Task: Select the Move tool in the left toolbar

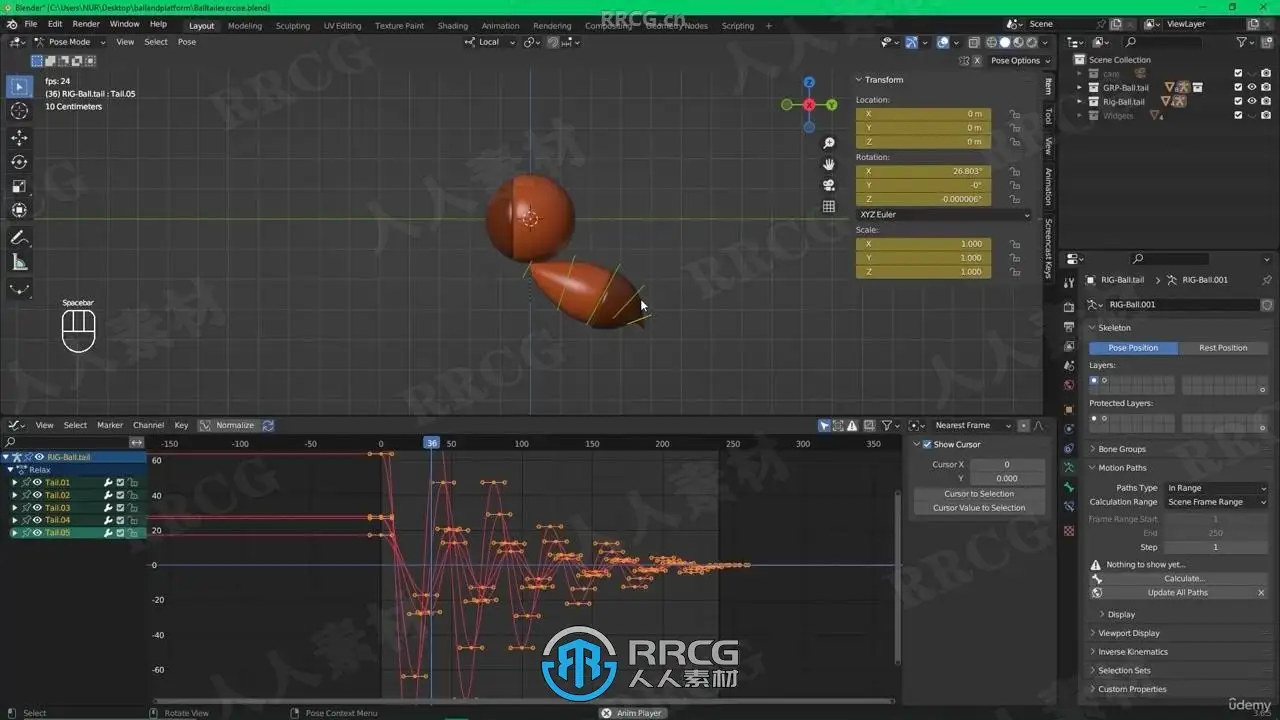Action: point(19,137)
